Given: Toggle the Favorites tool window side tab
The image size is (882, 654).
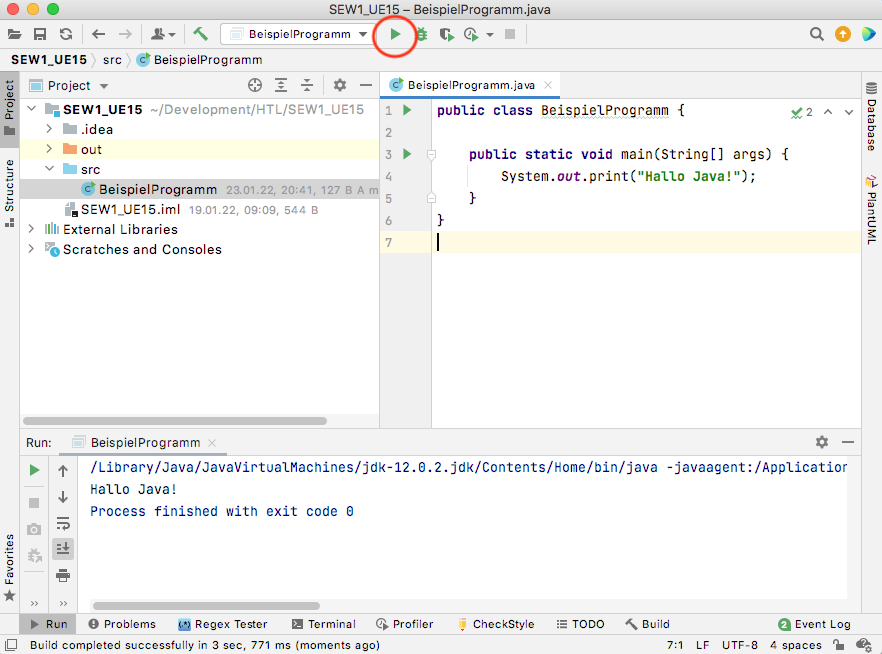Looking at the screenshot, I should pos(10,567).
